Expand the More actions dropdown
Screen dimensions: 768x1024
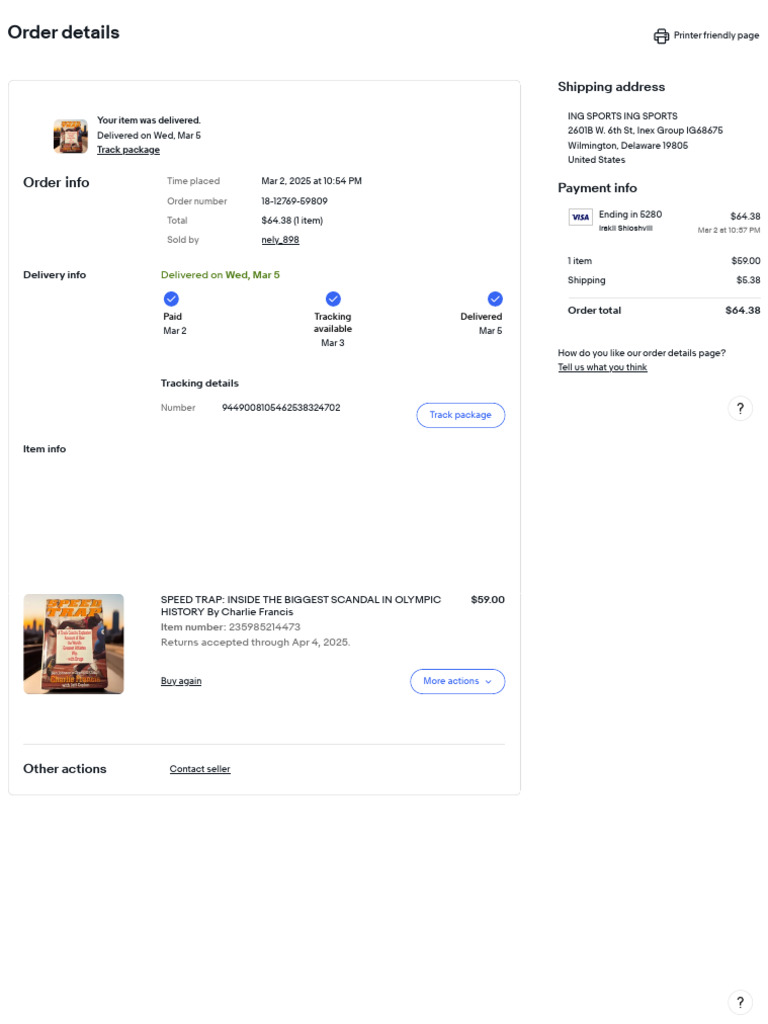[x=457, y=681]
